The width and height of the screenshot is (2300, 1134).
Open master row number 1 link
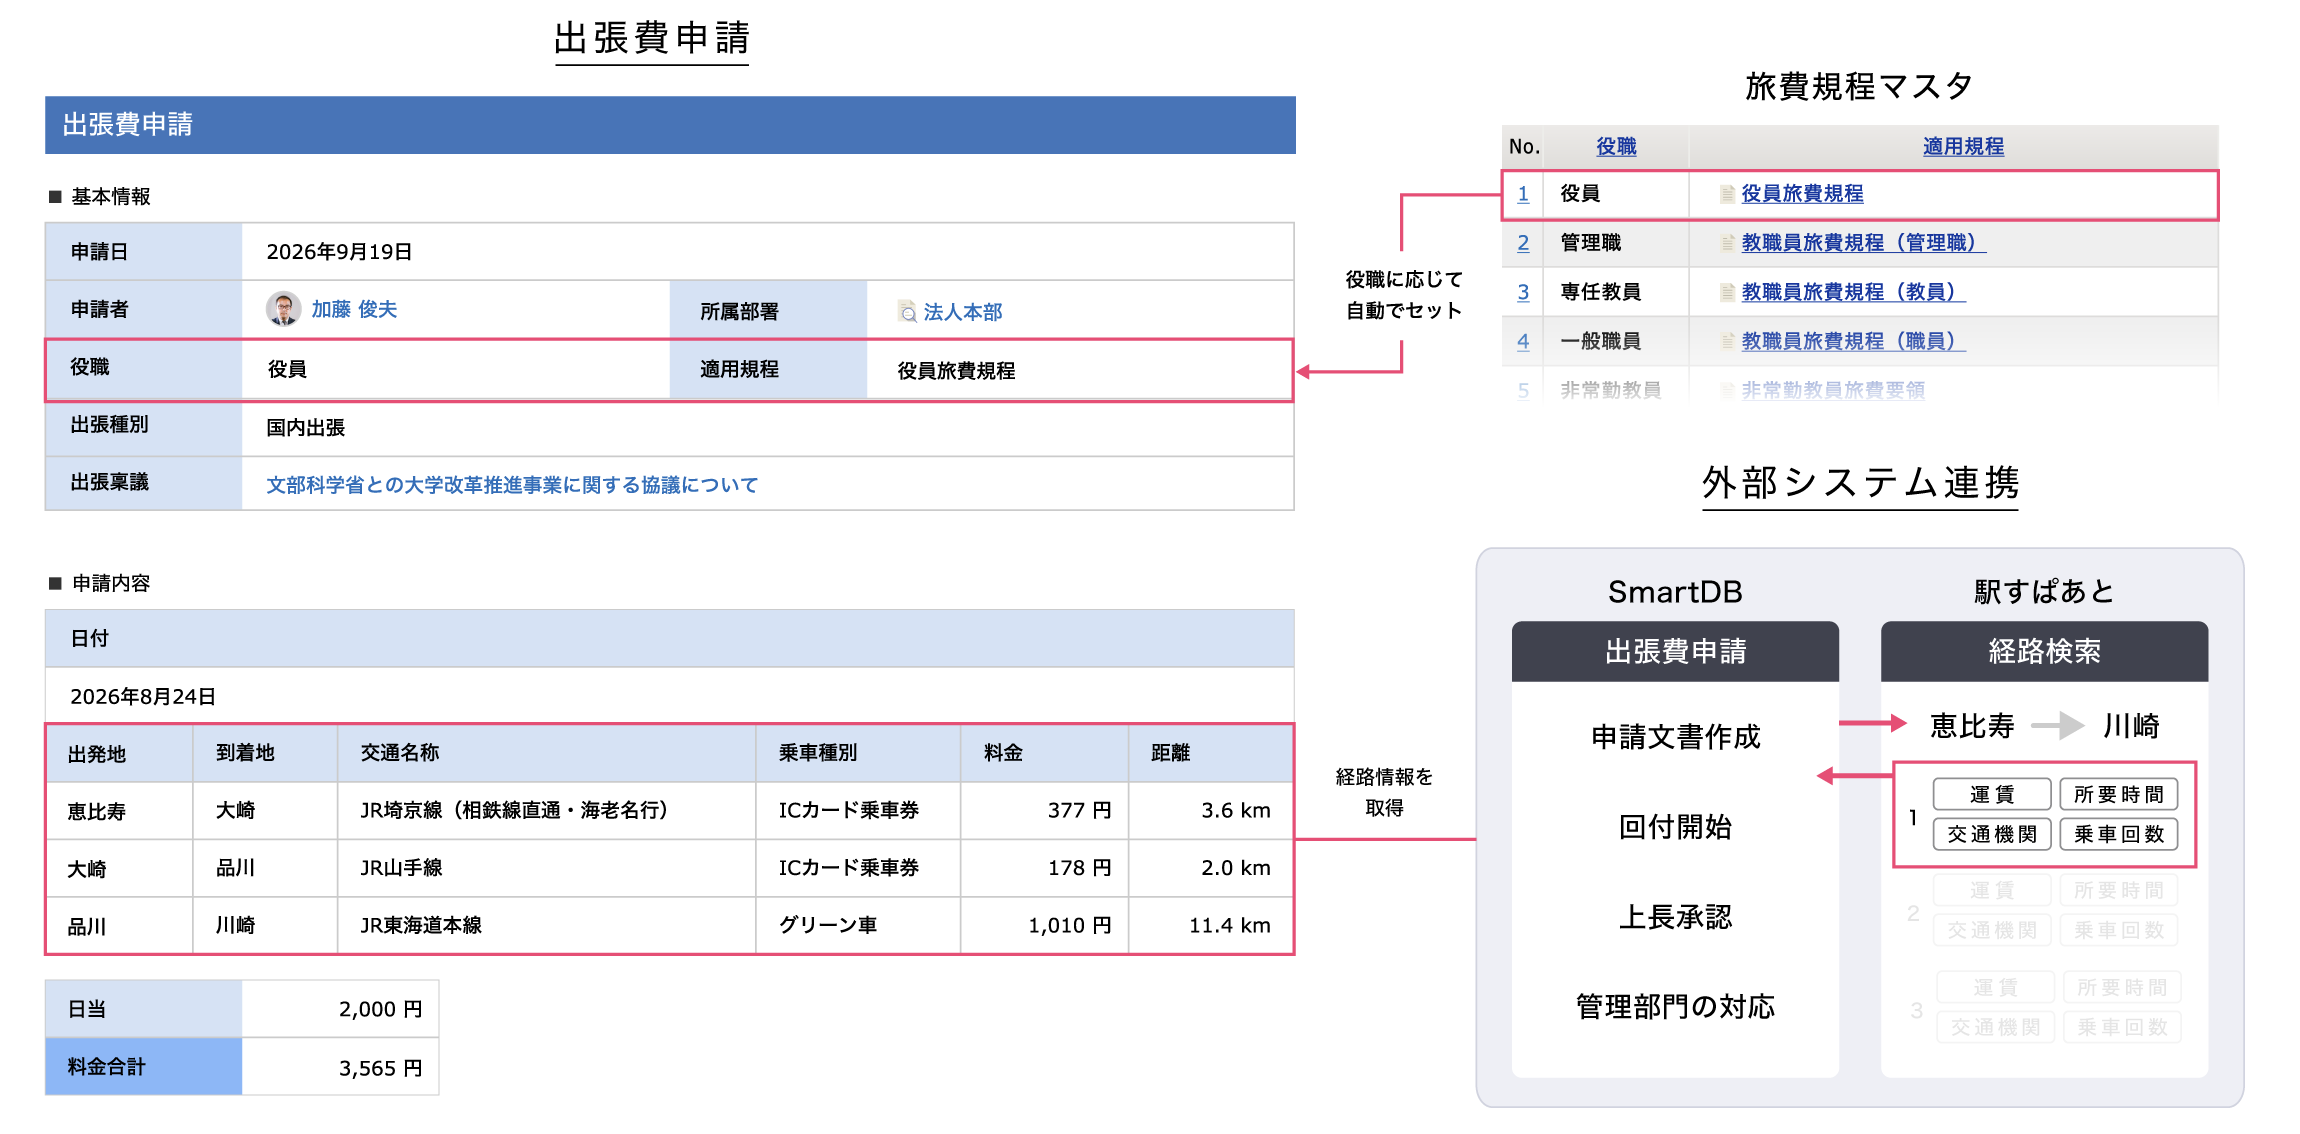point(1523,194)
